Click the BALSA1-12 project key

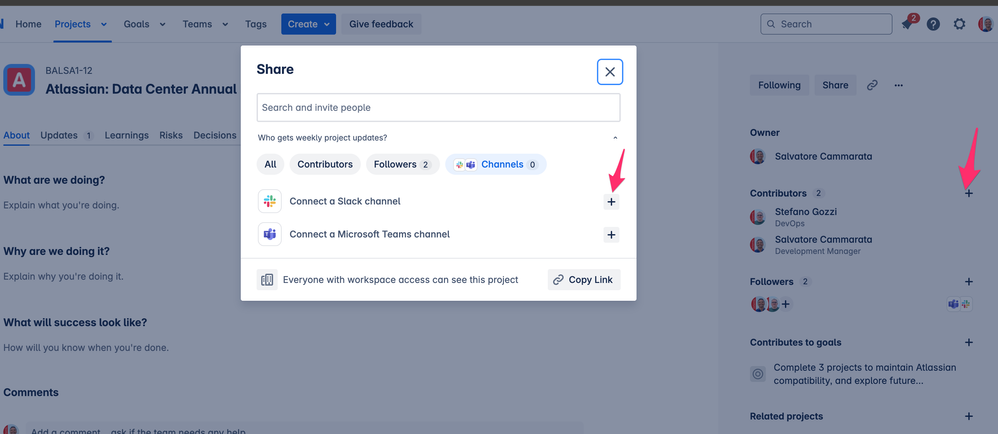pyautogui.click(x=69, y=71)
